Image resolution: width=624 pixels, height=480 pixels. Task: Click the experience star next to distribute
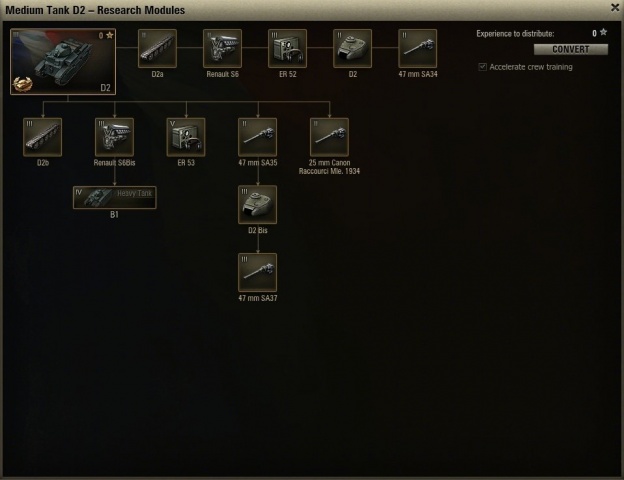(x=603, y=32)
